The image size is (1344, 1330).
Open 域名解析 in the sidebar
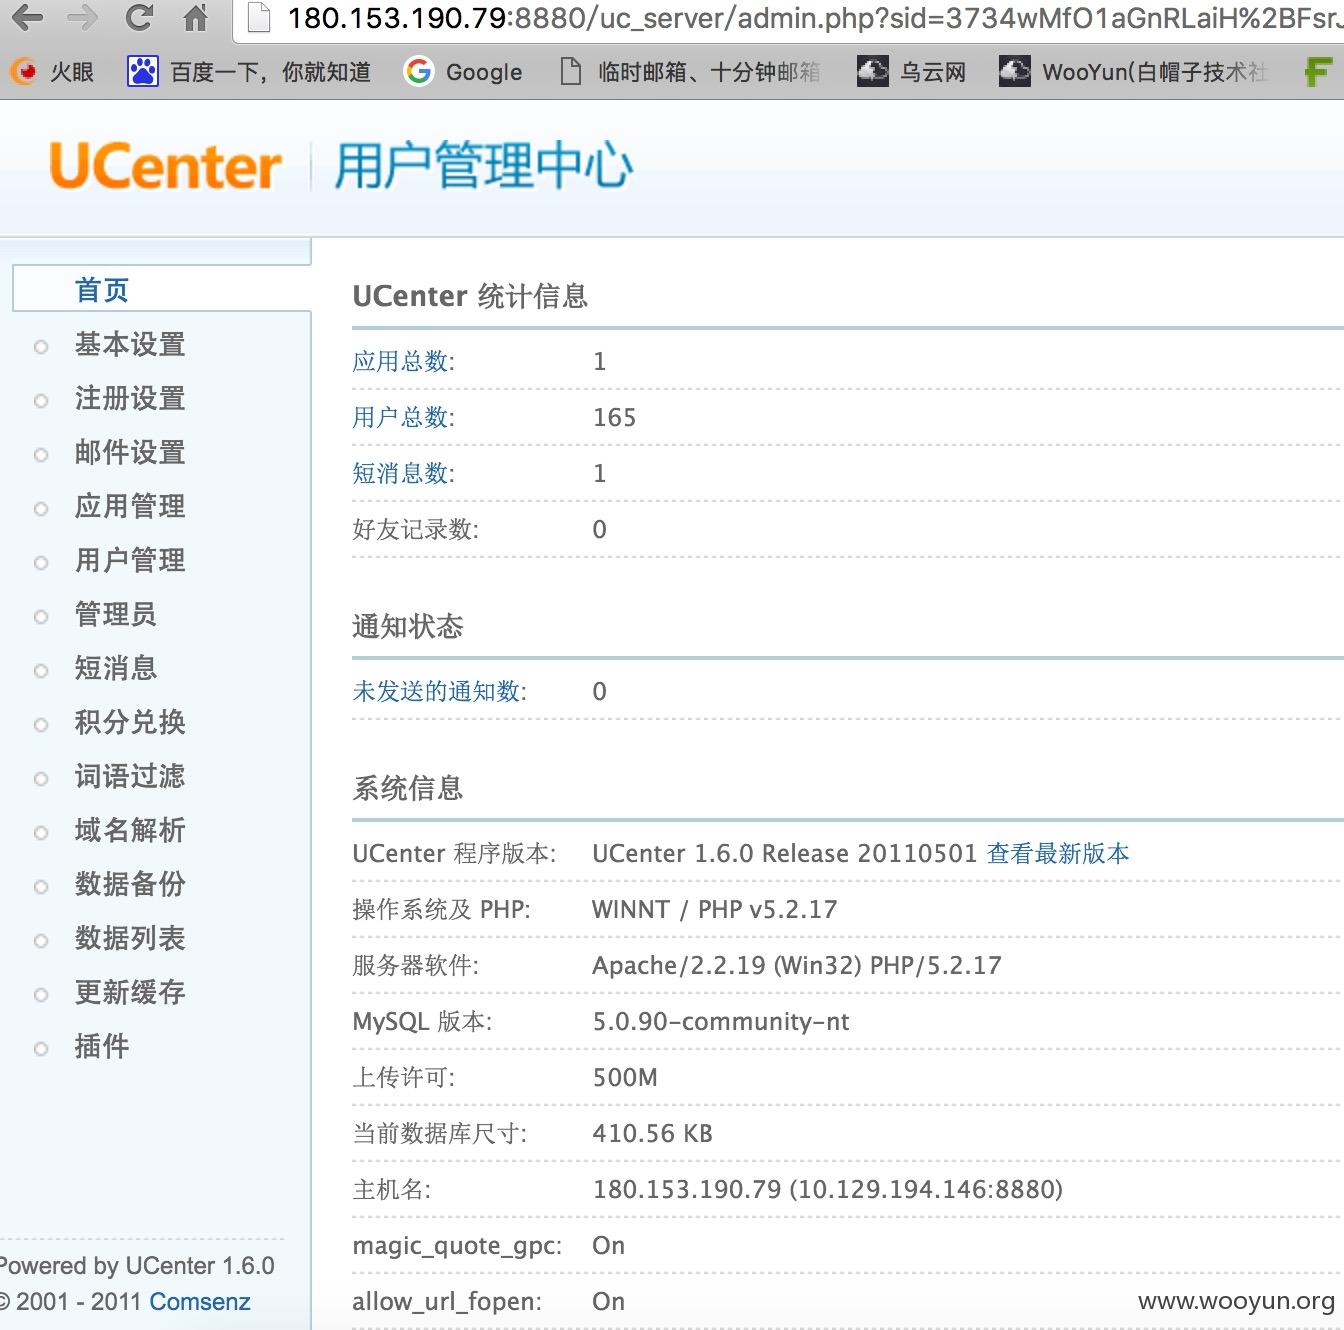(x=130, y=830)
